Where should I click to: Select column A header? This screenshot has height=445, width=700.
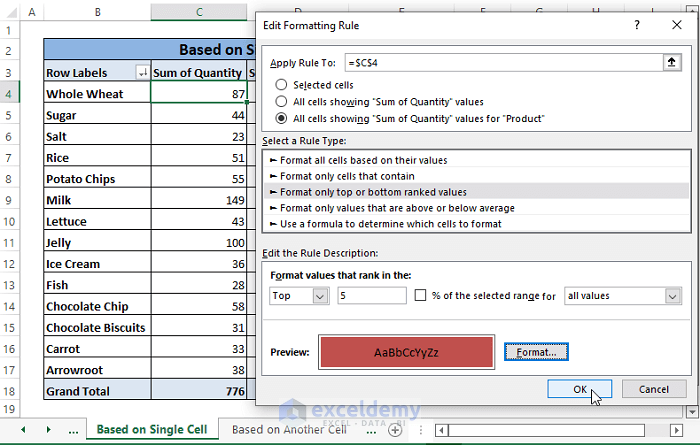pos(32,12)
